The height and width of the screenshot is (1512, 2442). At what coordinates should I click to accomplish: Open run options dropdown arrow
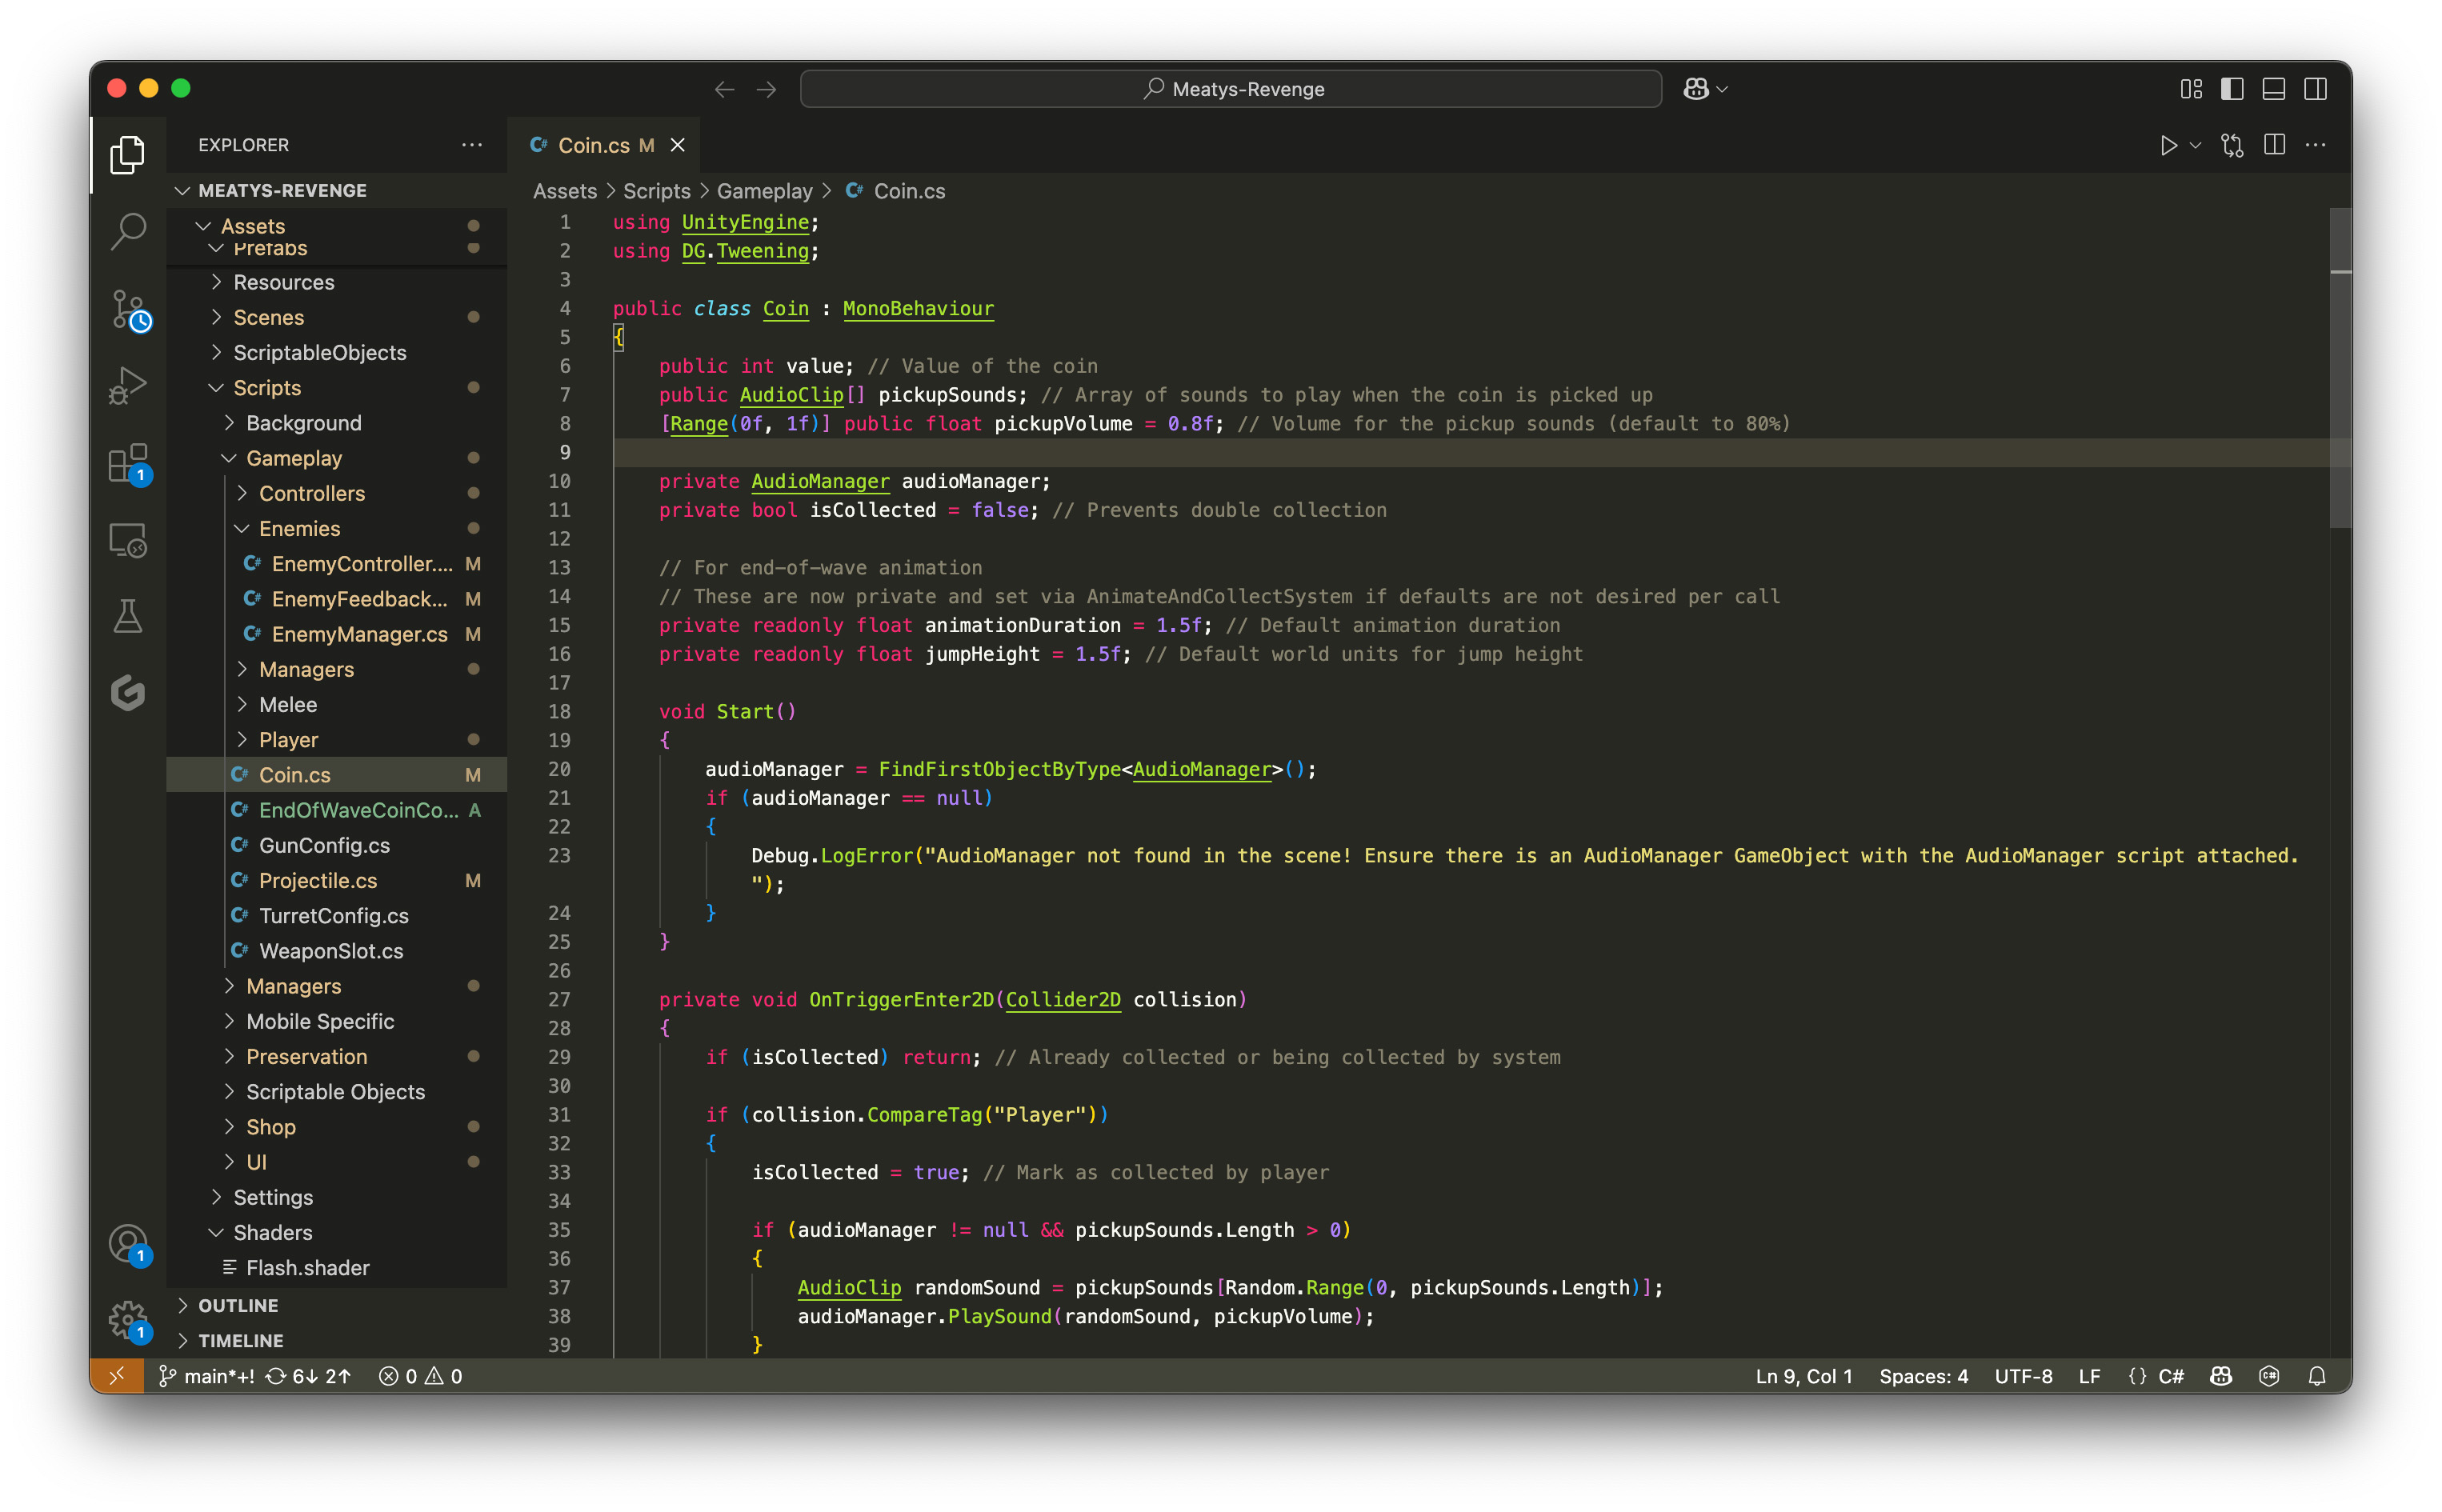(2196, 145)
